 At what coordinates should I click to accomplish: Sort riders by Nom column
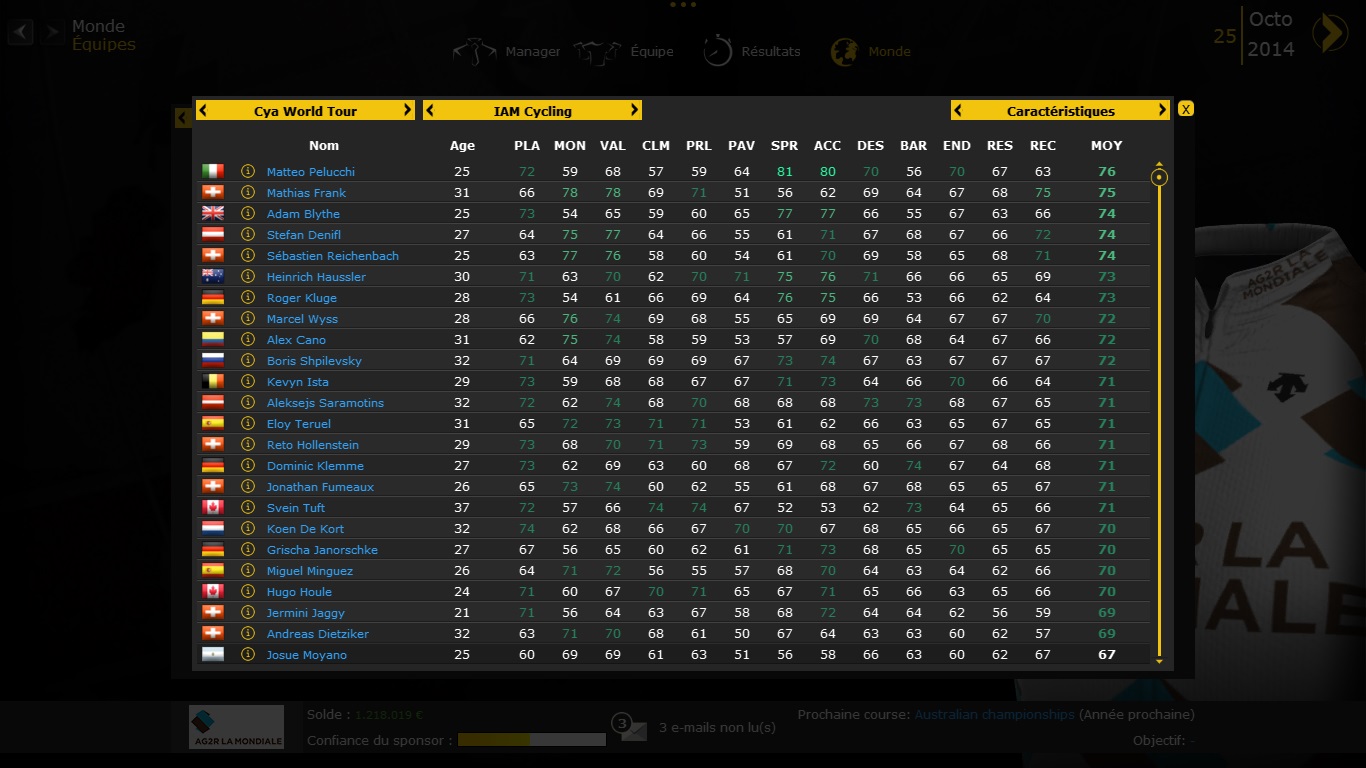tap(324, 146)
